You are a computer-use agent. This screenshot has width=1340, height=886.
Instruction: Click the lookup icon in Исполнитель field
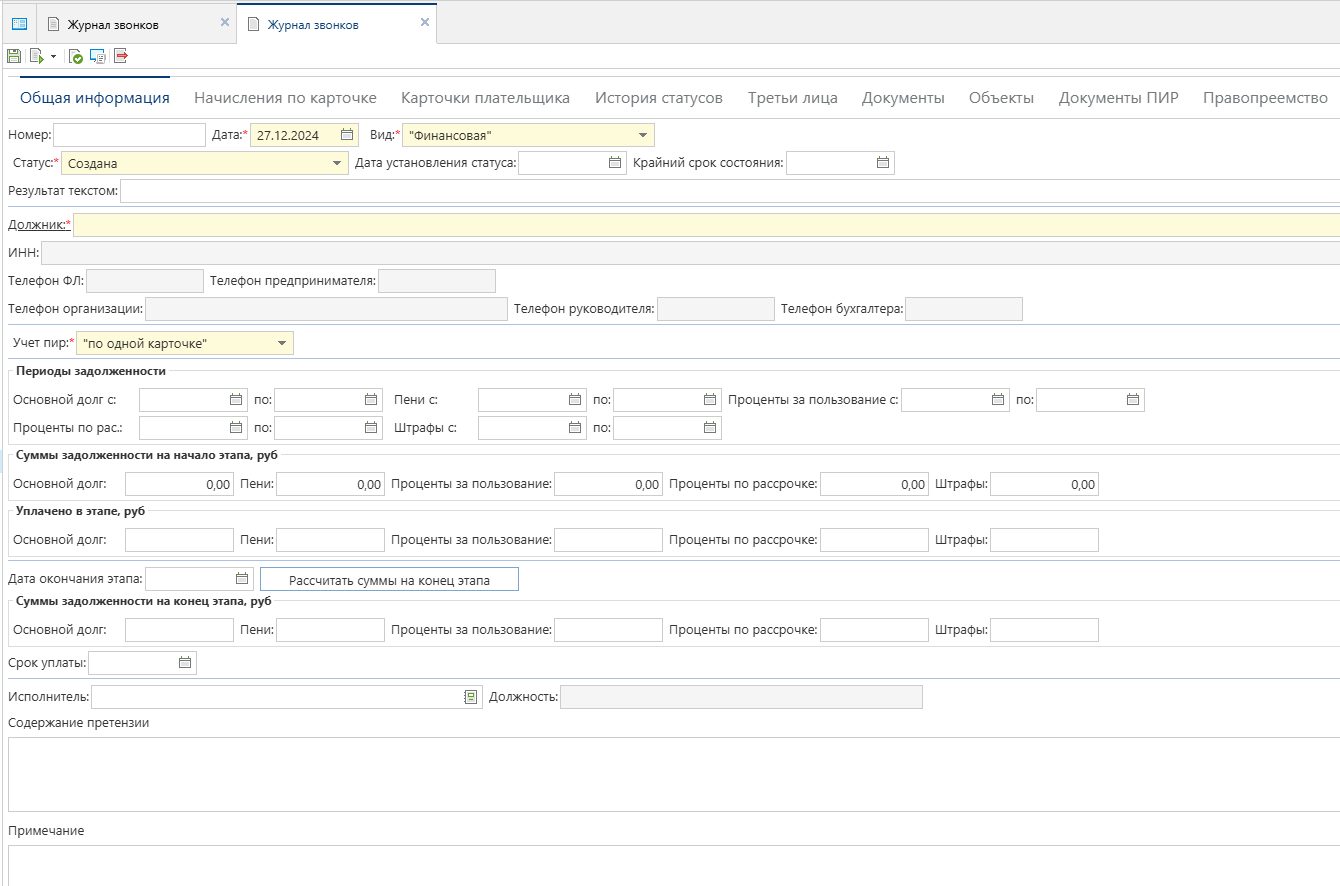(x=471, y=697)
